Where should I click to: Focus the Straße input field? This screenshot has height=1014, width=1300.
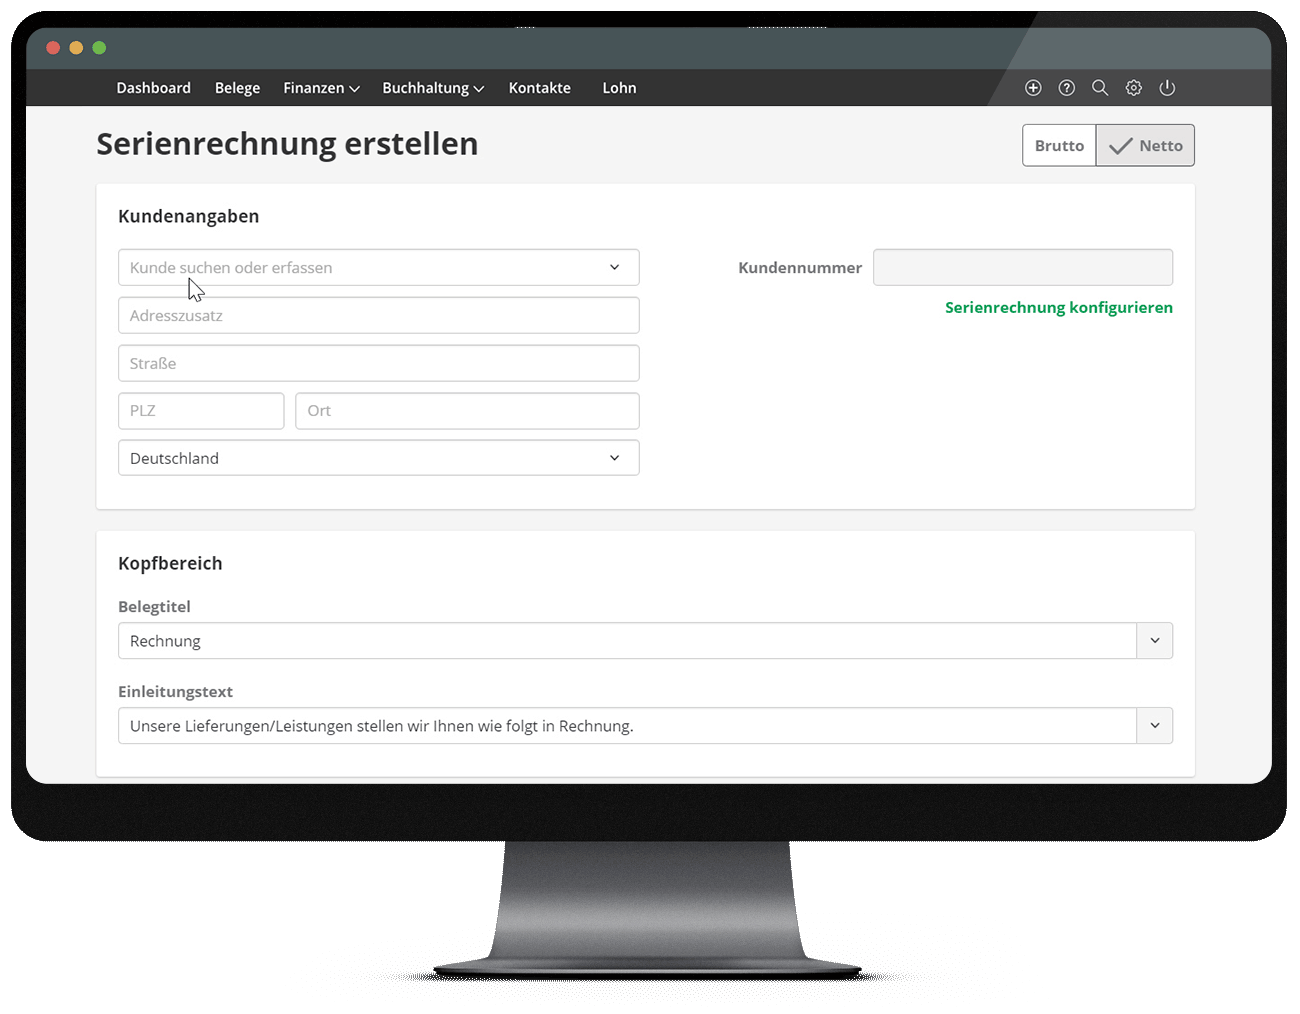(378, 364)
